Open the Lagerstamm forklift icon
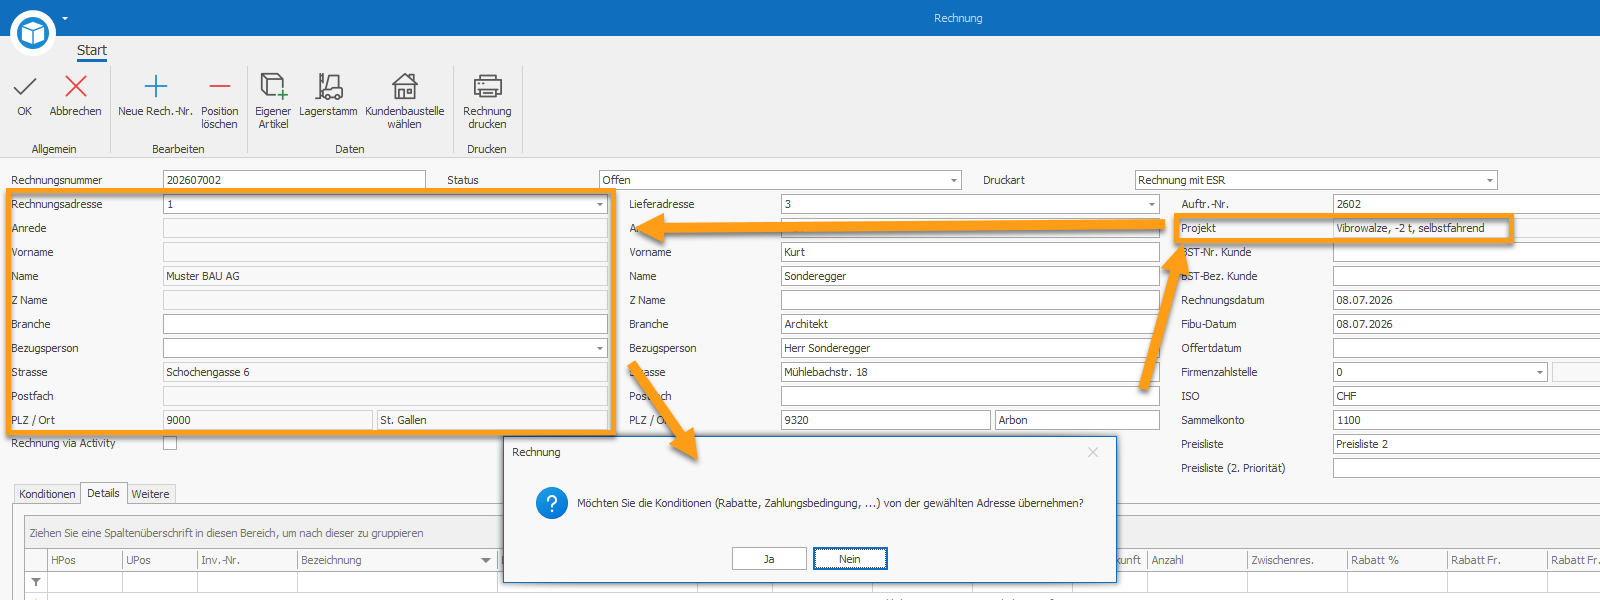The image size is (1600, 600). [x=329, y=86]
